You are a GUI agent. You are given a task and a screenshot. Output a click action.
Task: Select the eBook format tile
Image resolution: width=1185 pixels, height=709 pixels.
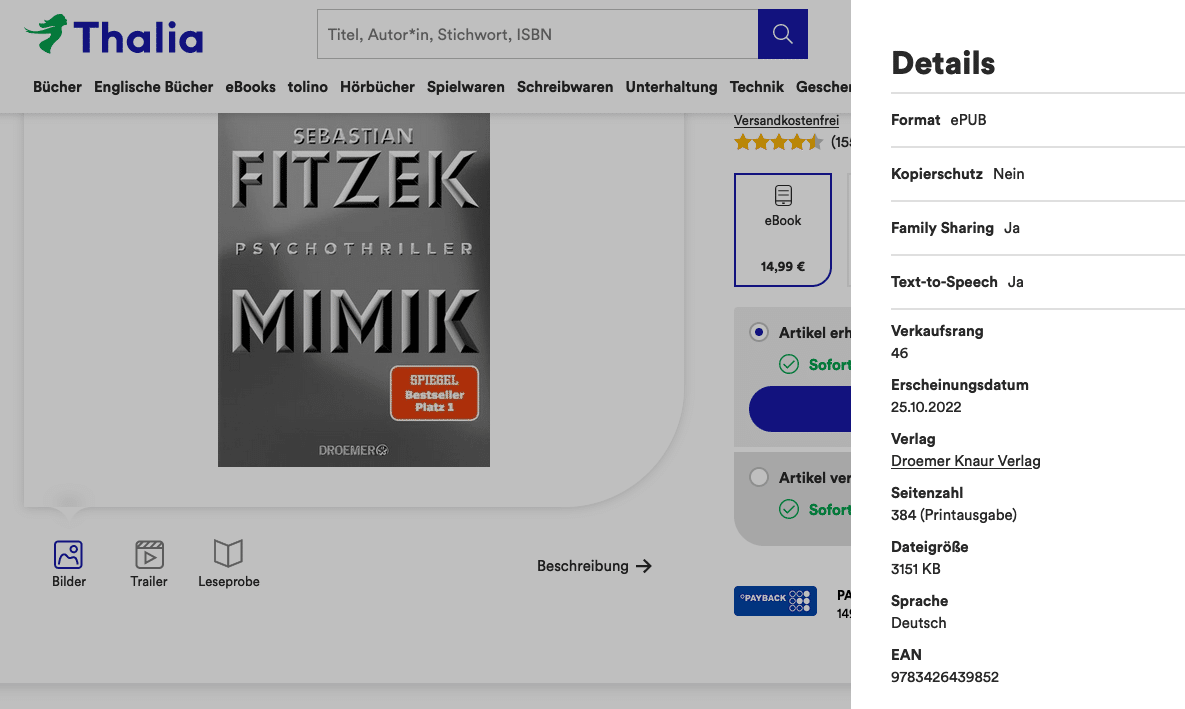click(783, 230)
